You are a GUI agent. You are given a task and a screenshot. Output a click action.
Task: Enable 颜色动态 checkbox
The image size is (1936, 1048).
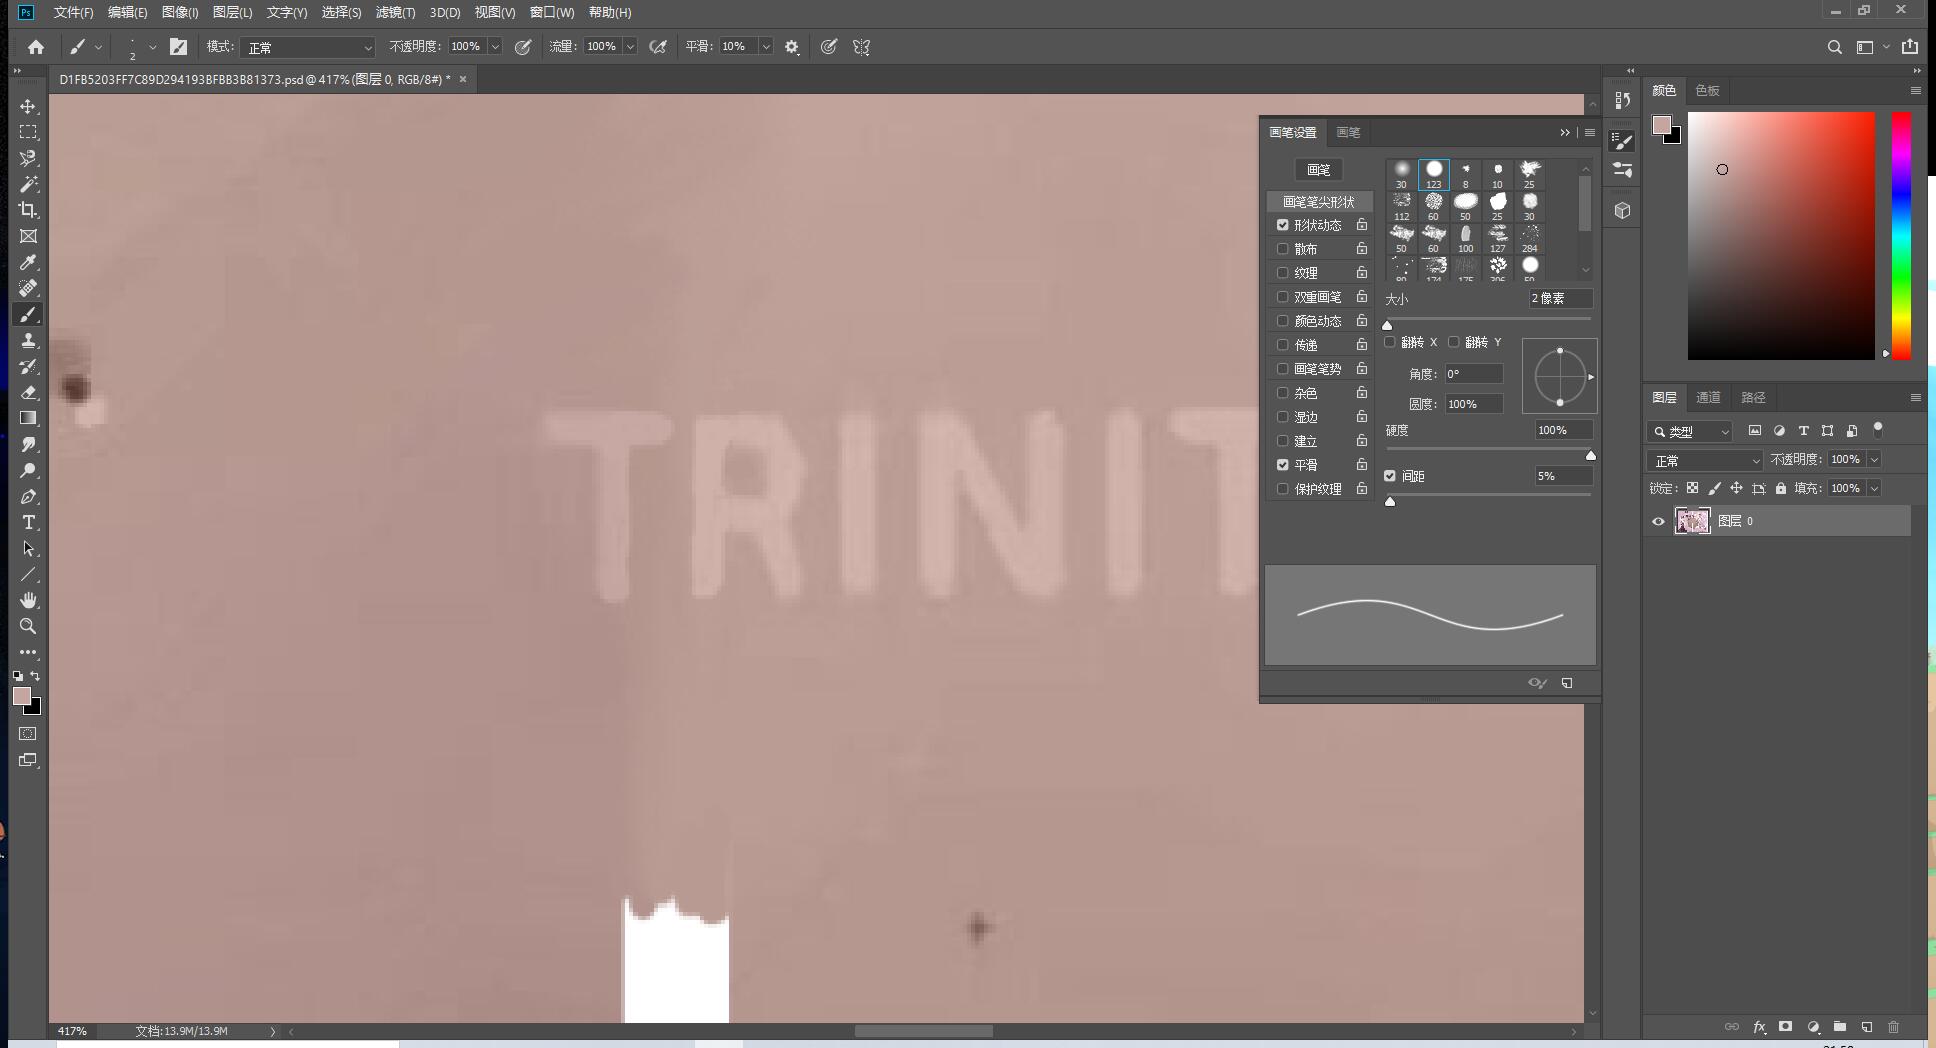(x=1283, y=321)
